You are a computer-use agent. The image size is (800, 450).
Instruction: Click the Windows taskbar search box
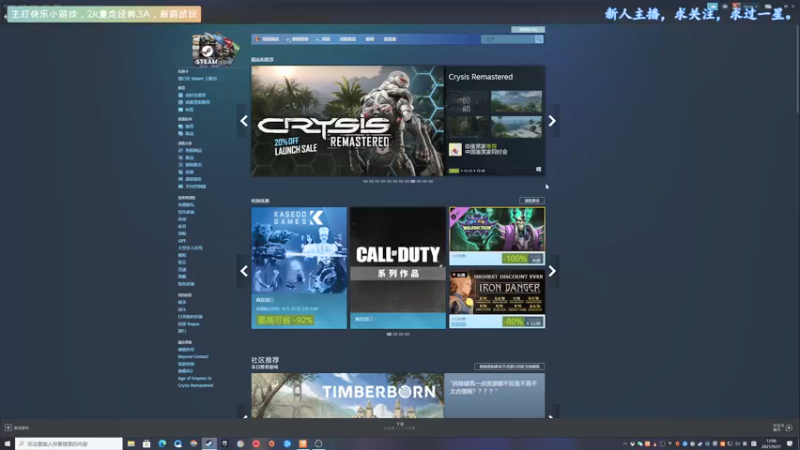point(69,444)
